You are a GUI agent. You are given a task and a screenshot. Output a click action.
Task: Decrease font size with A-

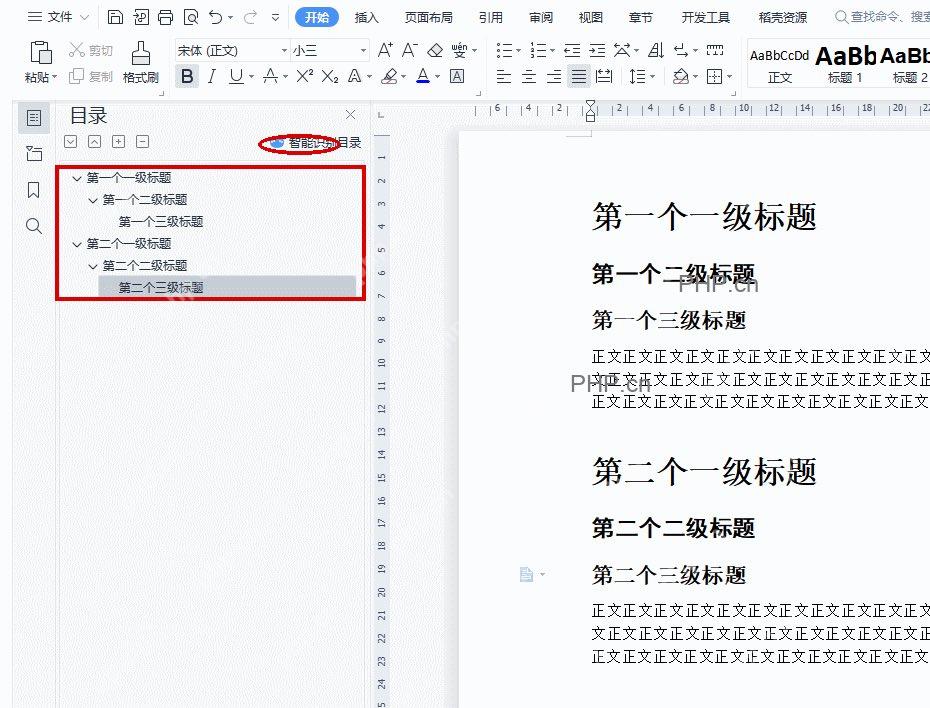tap(409, 50)
